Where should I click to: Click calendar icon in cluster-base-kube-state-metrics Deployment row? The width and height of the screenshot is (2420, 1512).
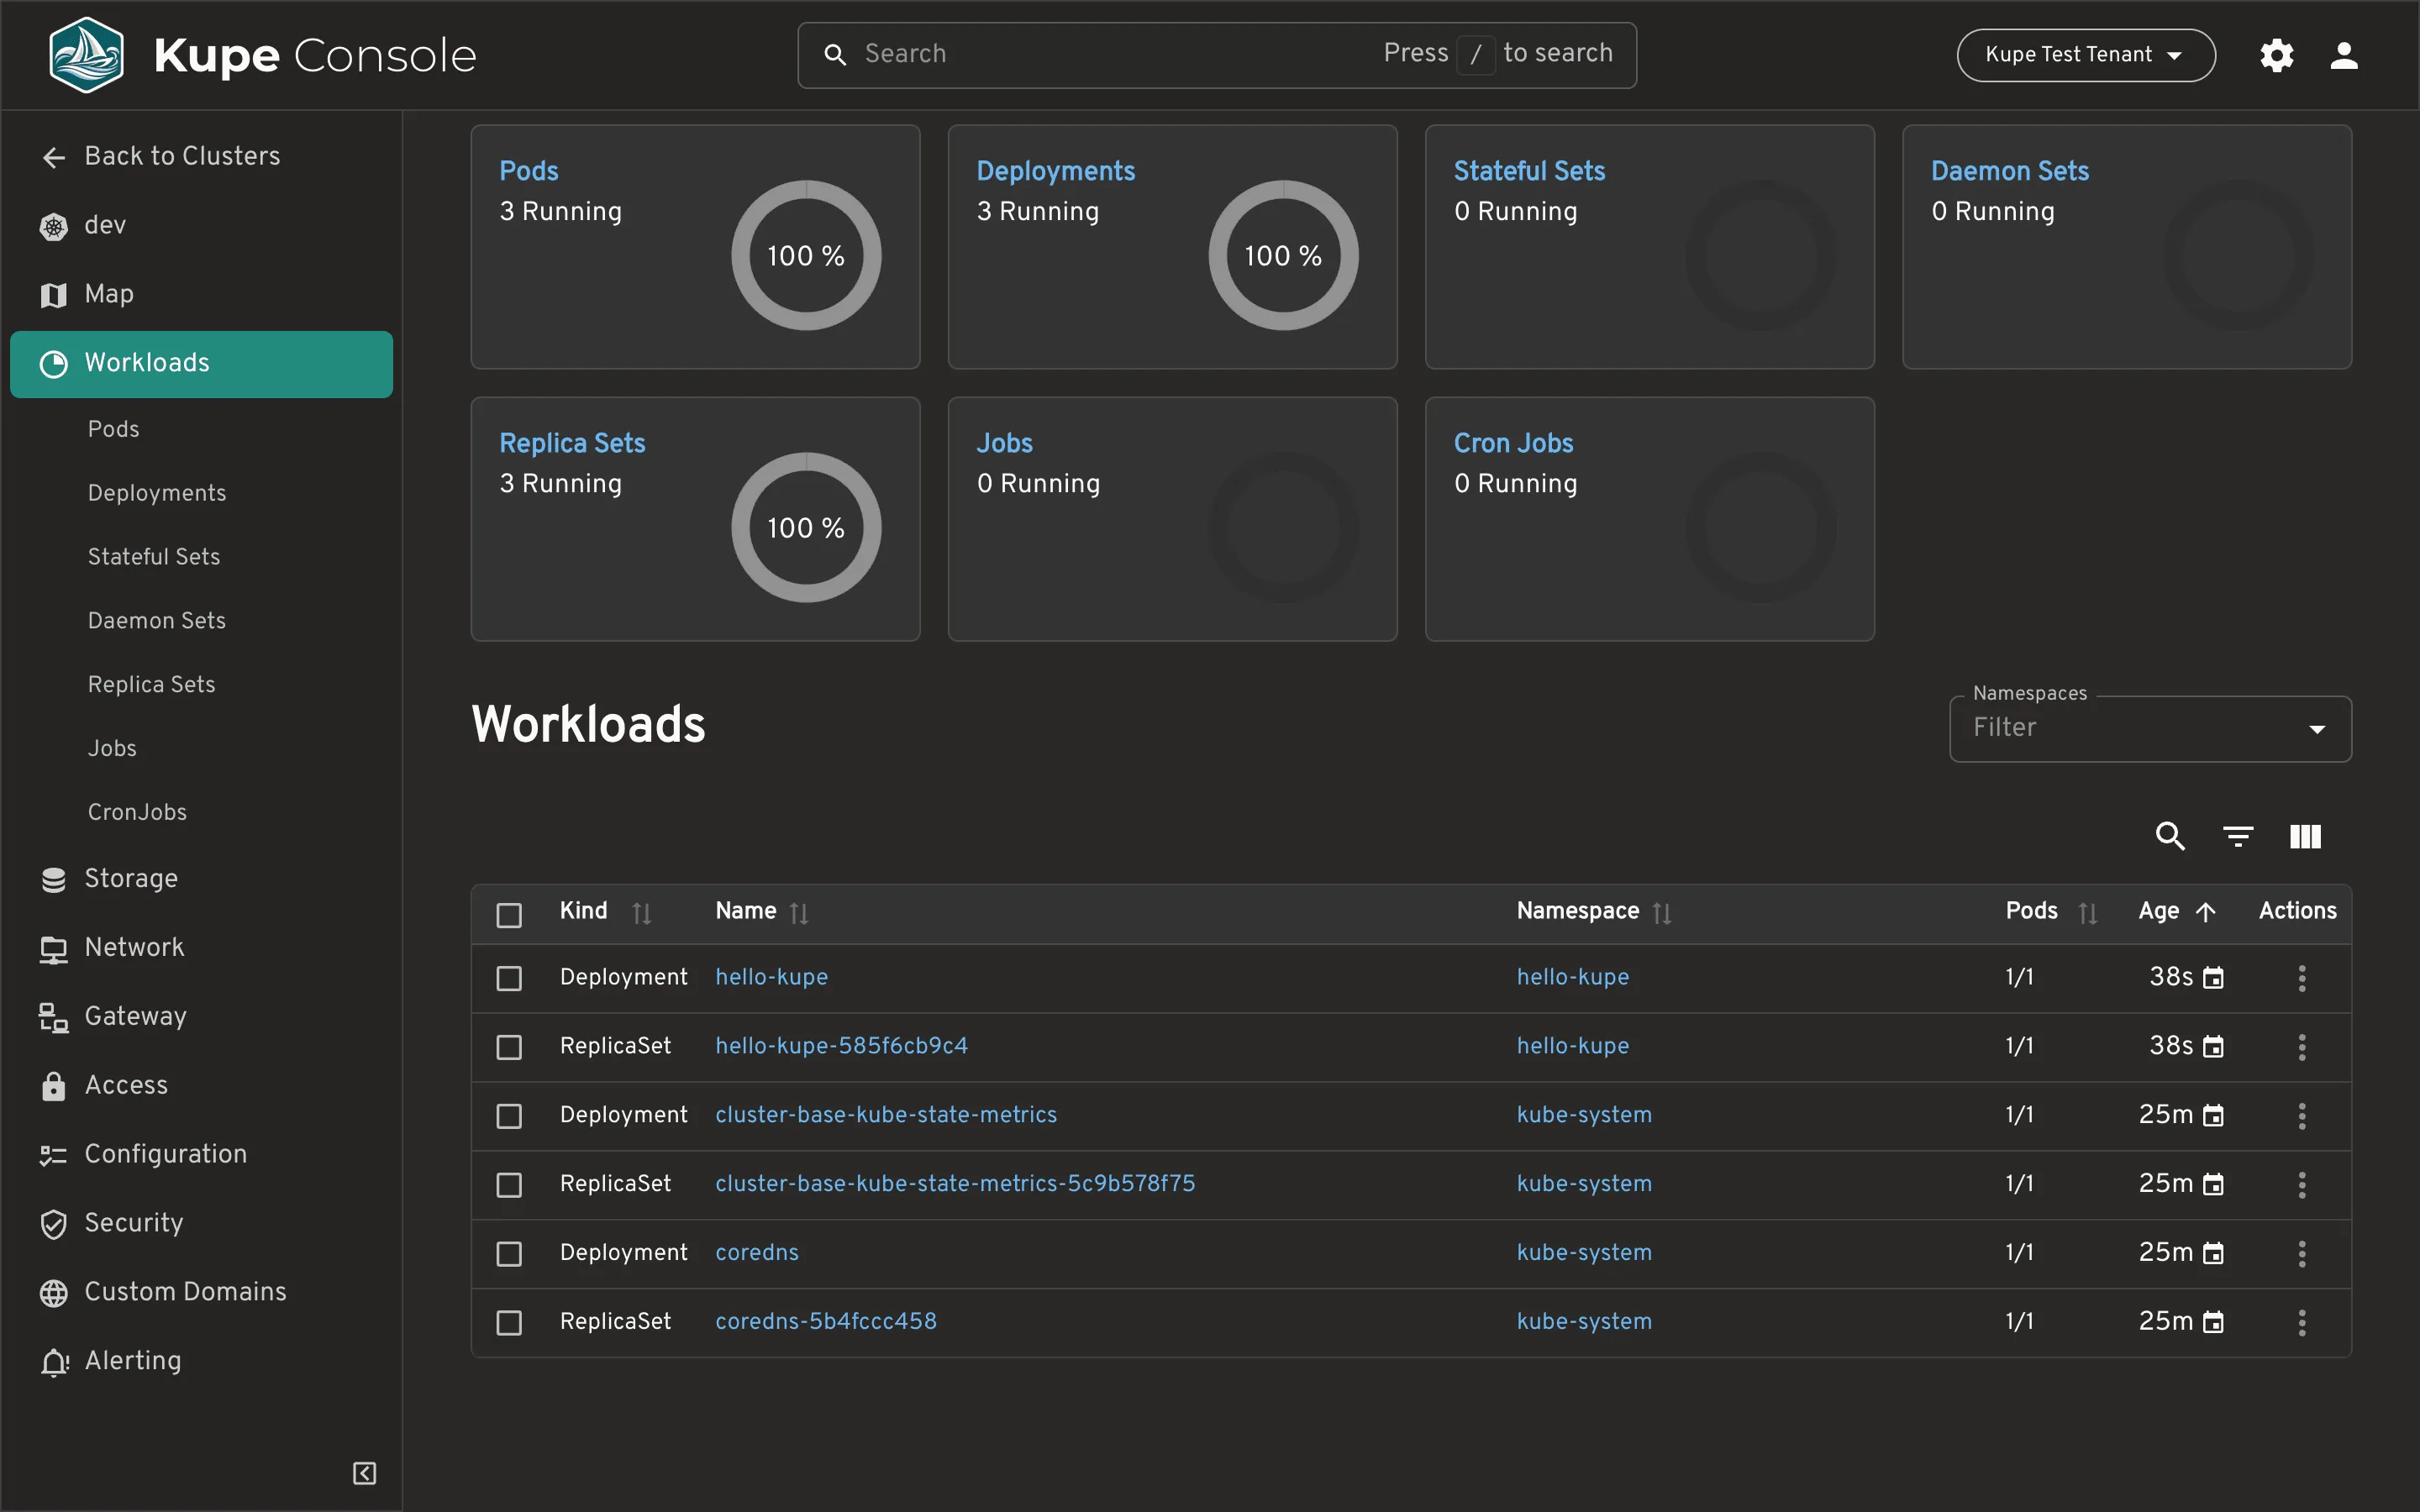tap(2214, 1116)
